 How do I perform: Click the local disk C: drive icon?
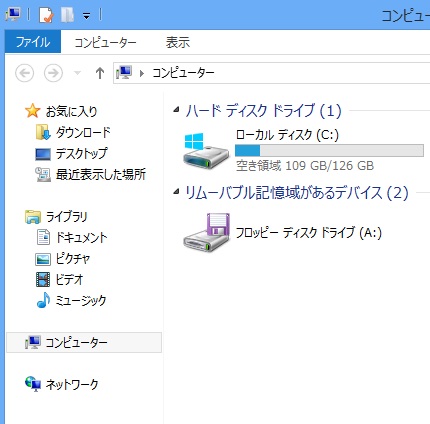pos(206,151)
